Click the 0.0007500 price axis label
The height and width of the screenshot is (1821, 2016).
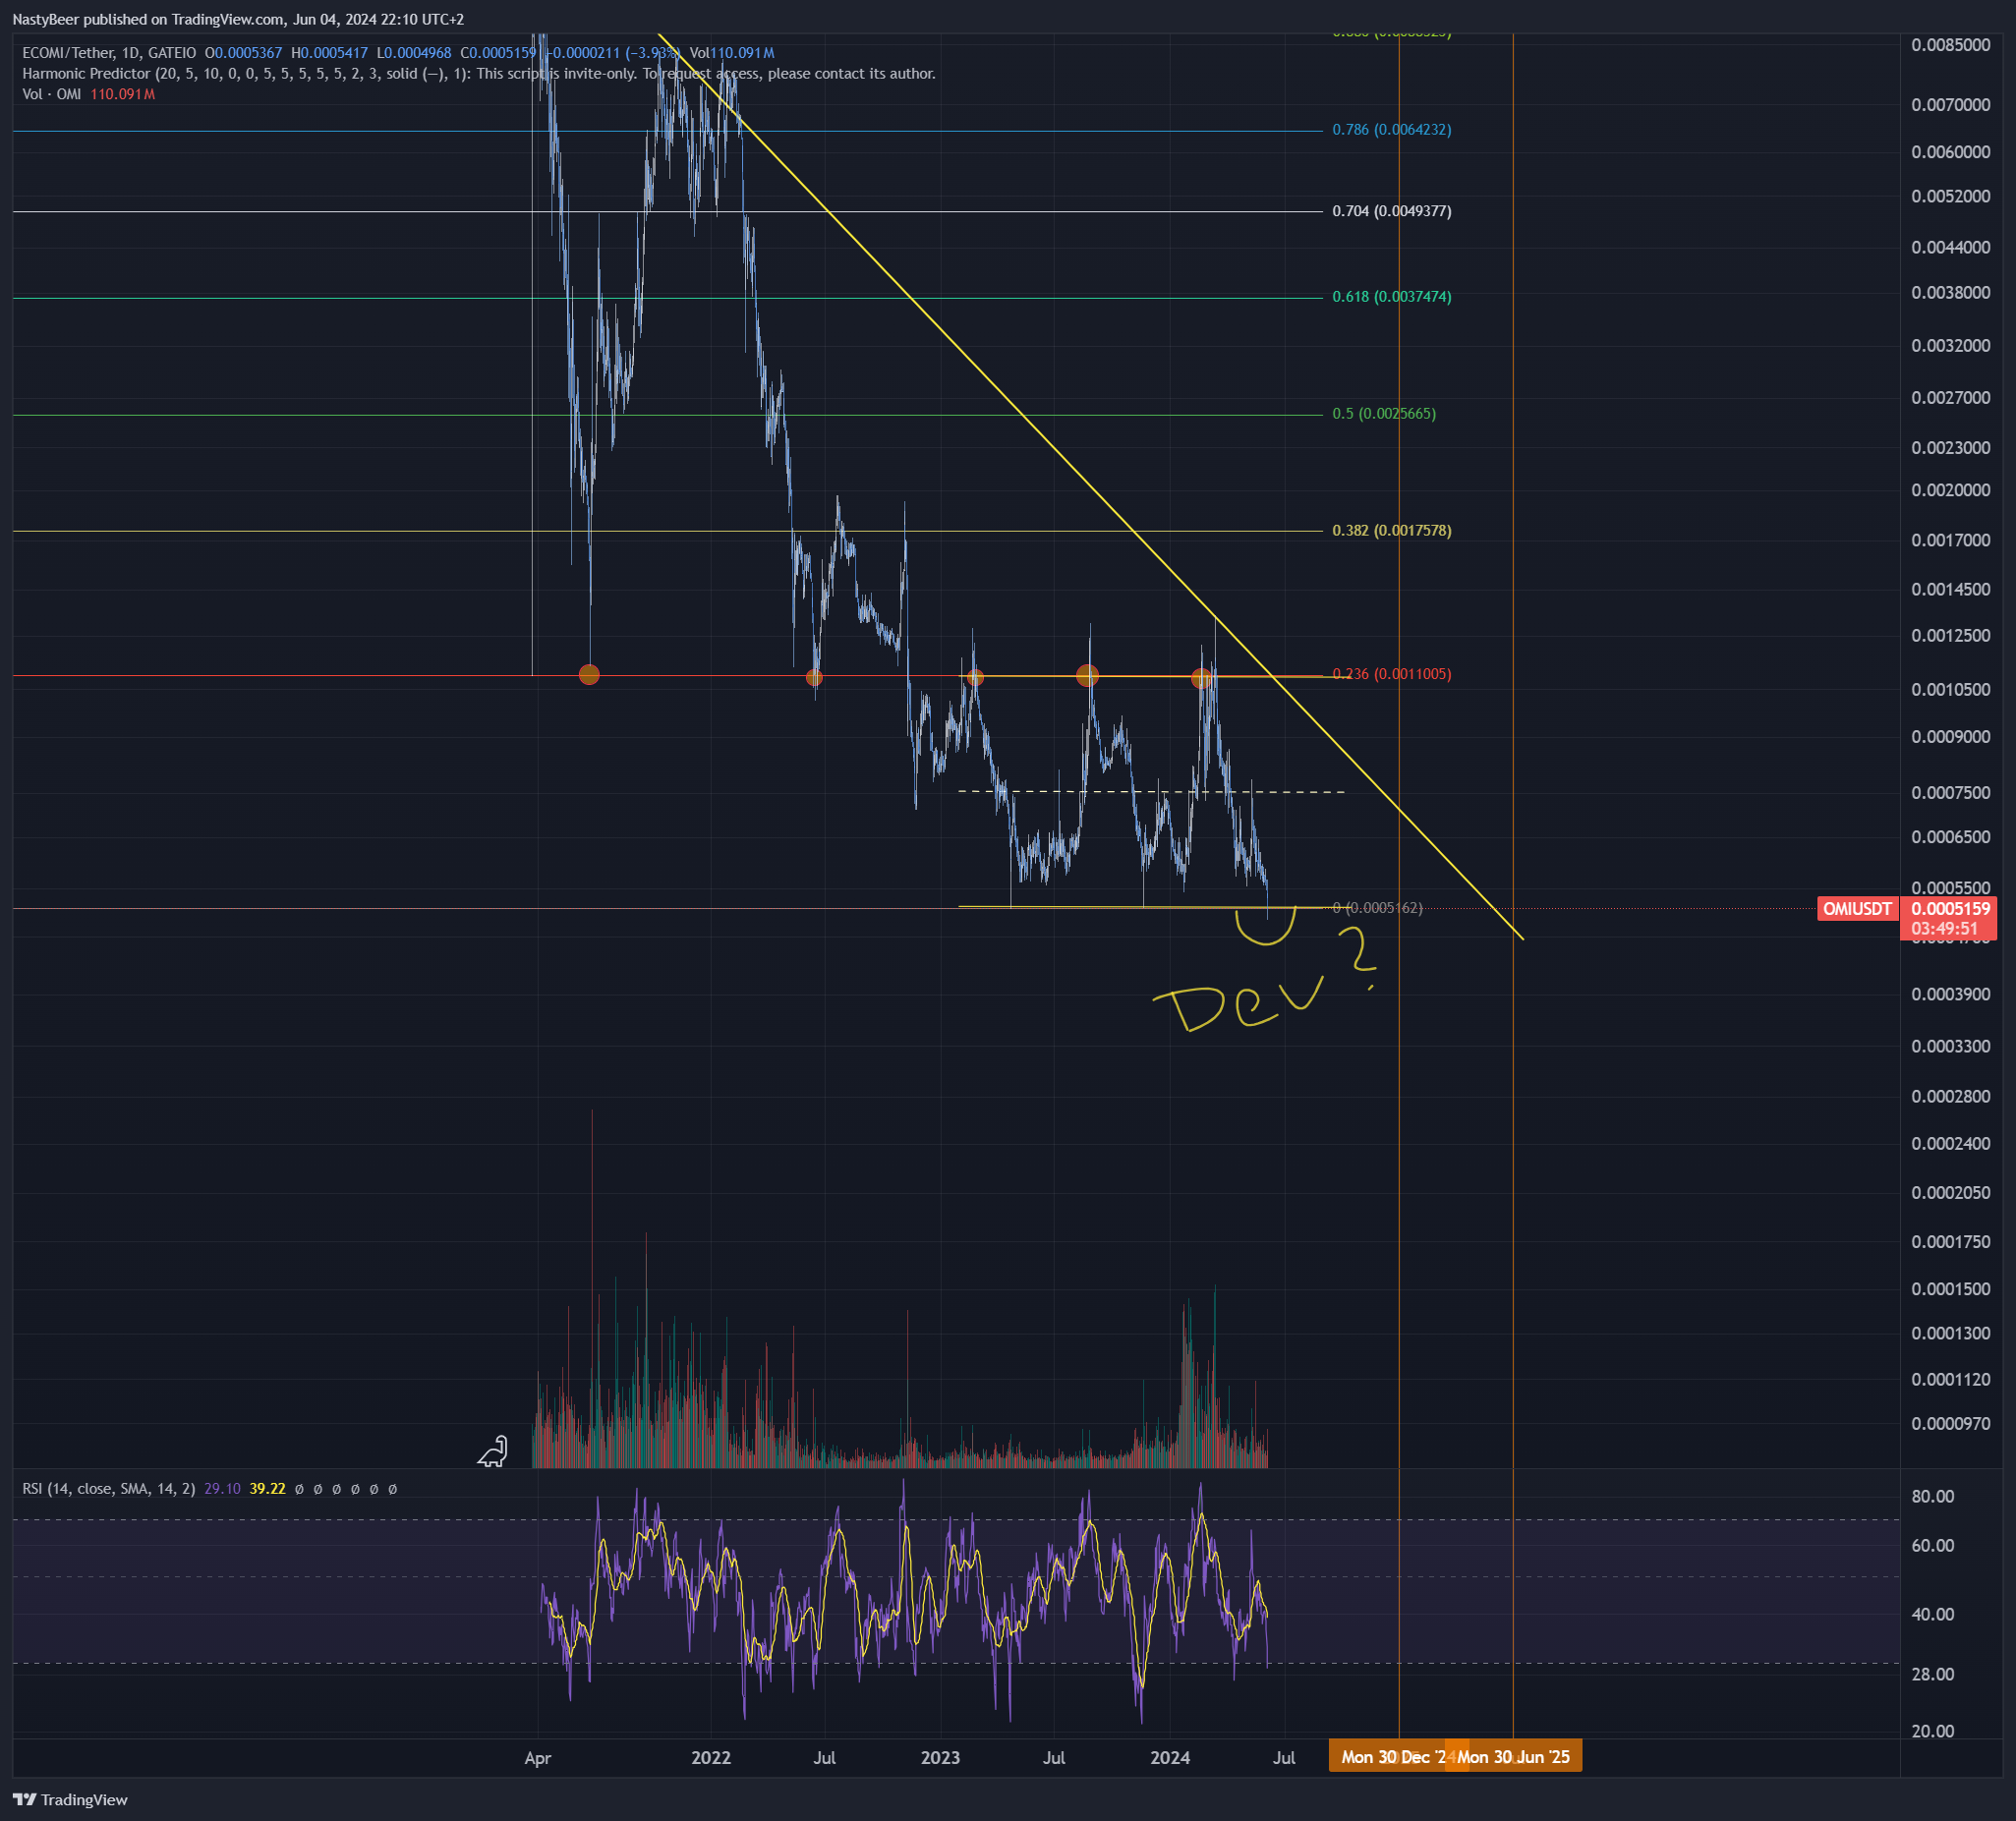1951,793
